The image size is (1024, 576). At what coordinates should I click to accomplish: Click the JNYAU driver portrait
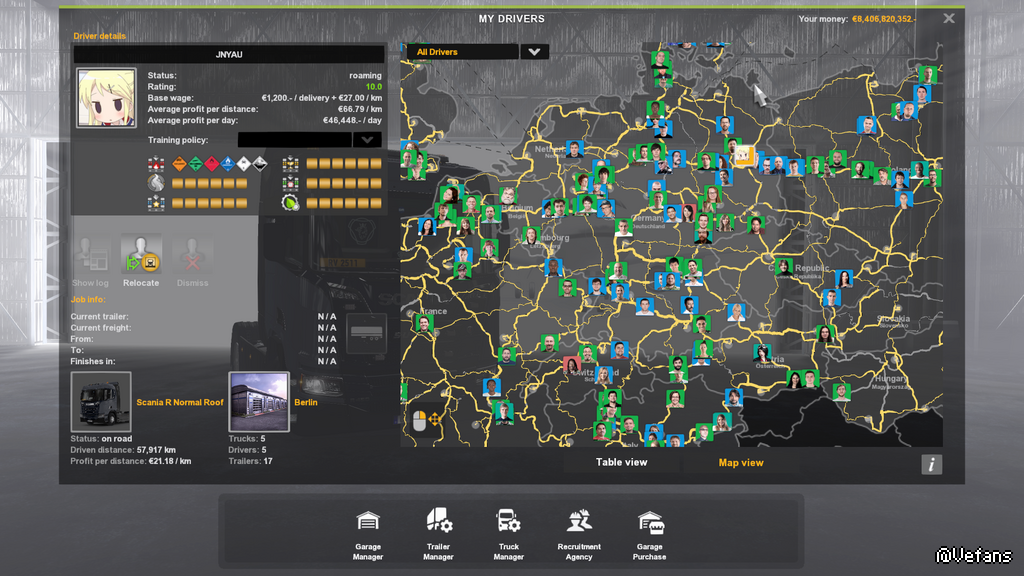[107, 97]
